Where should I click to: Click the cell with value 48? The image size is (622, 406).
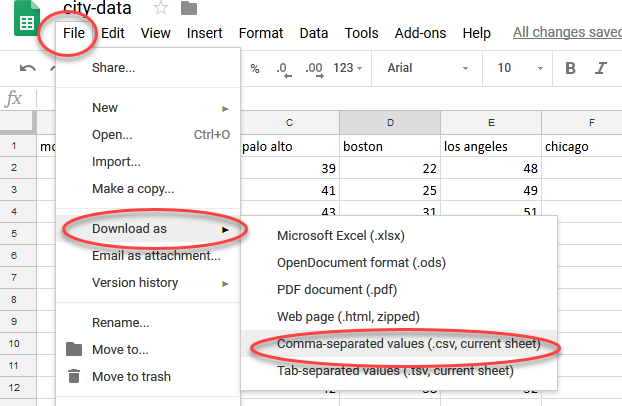pyautogui.click(x=491, y=168)
